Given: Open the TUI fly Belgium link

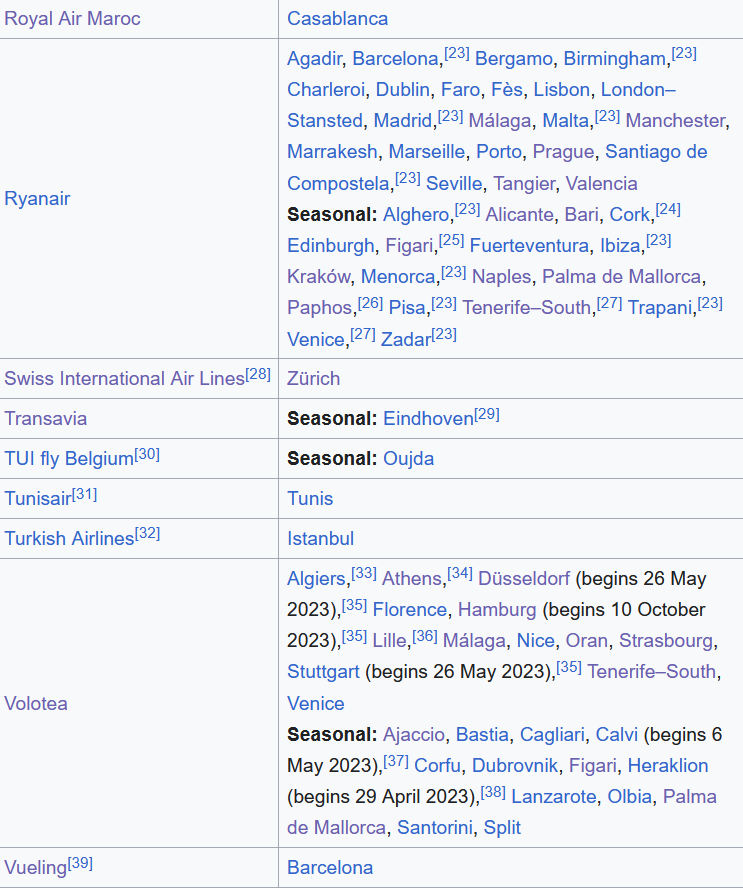Looking at the screenshot, I should pos(68,459).
